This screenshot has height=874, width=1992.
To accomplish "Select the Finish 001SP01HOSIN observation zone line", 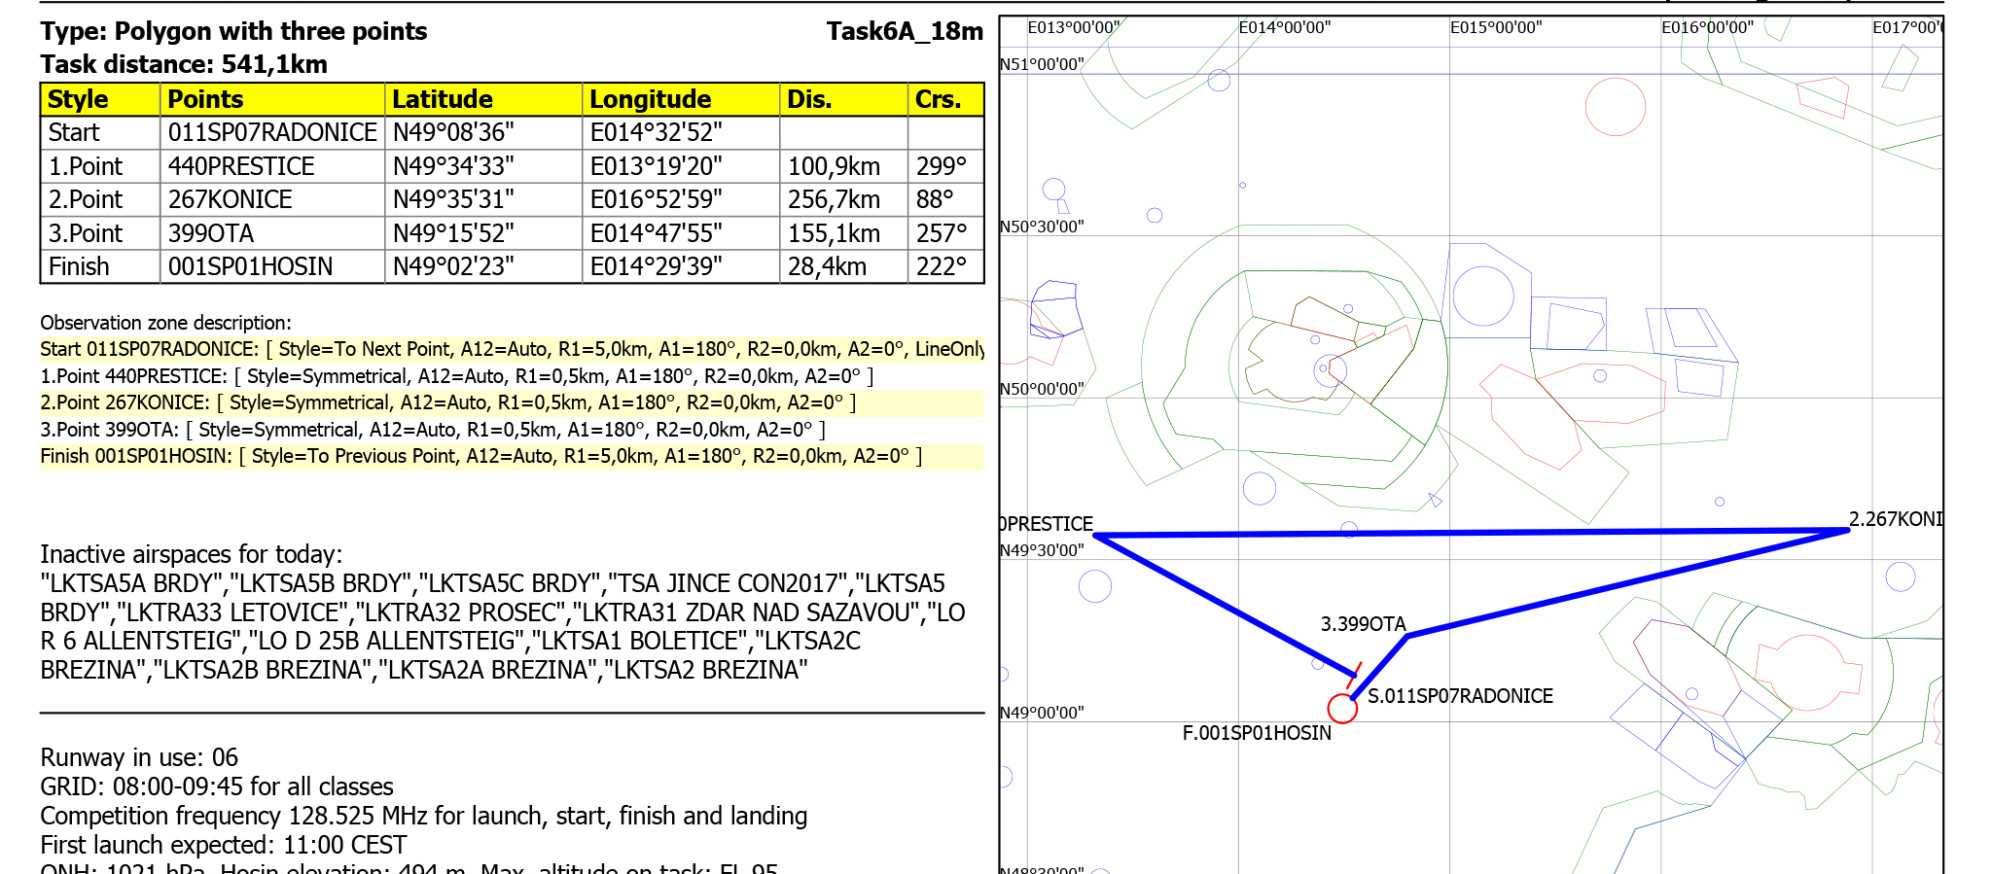I will coord(480,456).
